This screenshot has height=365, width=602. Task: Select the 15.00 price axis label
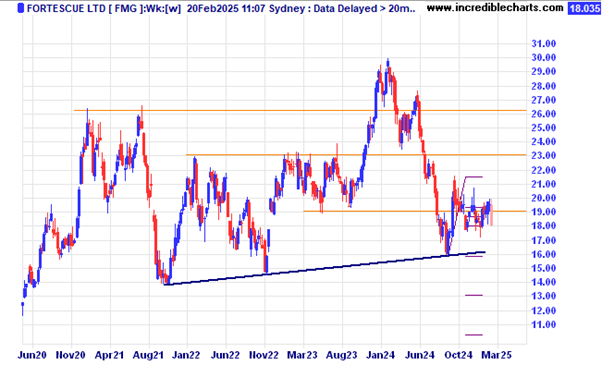[x=544, y=268]
